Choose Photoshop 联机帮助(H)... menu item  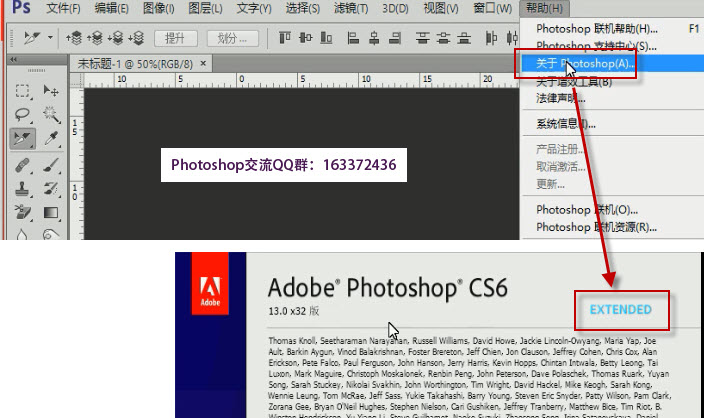[612, 29]
